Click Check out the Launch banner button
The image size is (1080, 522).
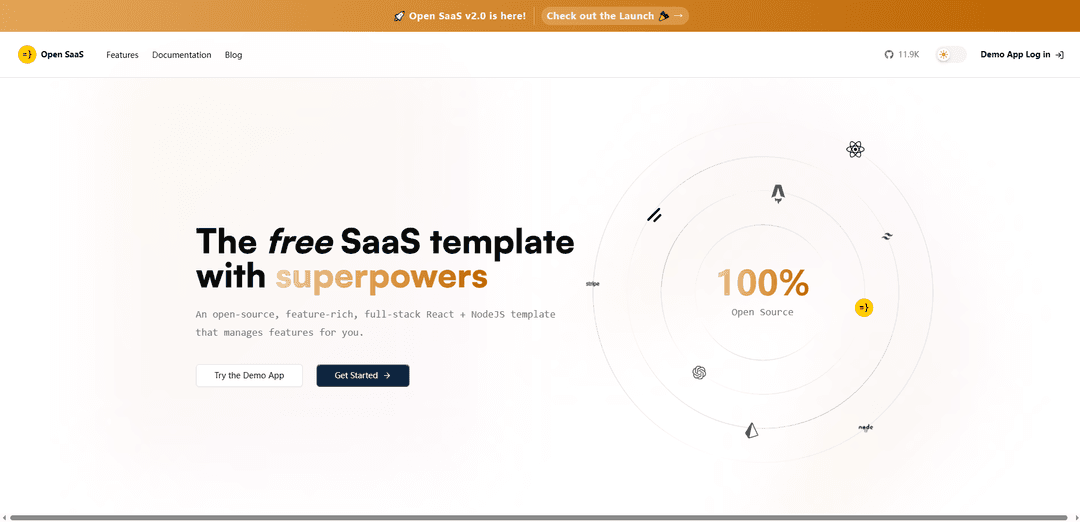click(x=614, y=16)
